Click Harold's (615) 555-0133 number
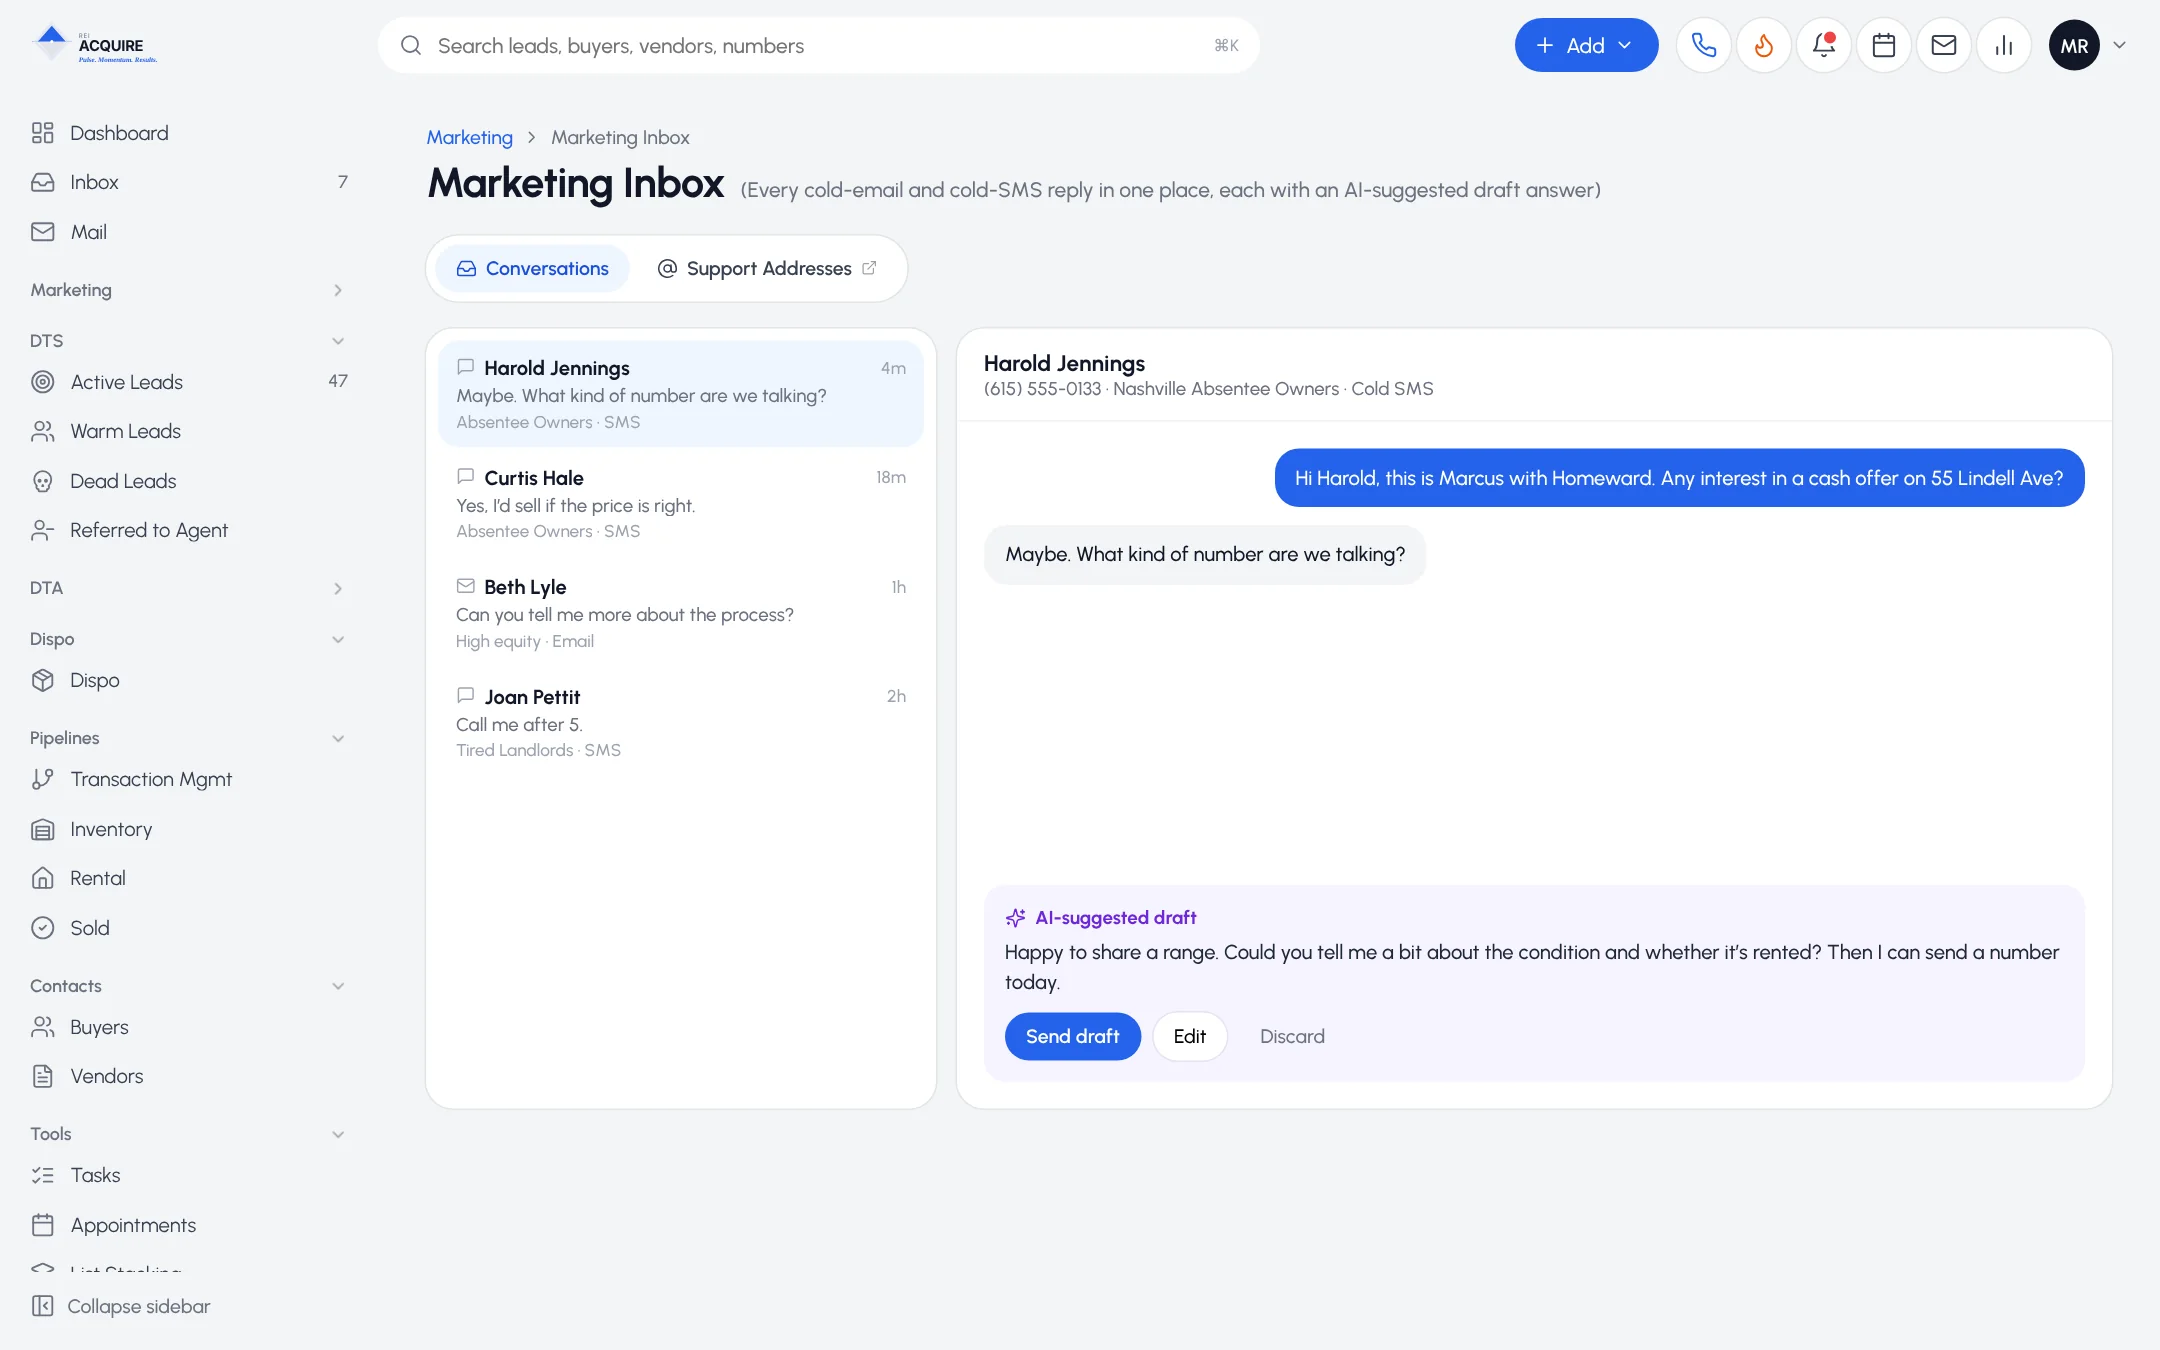Viewport: 2160px width, 1350px height. [x=1042, y=389]
